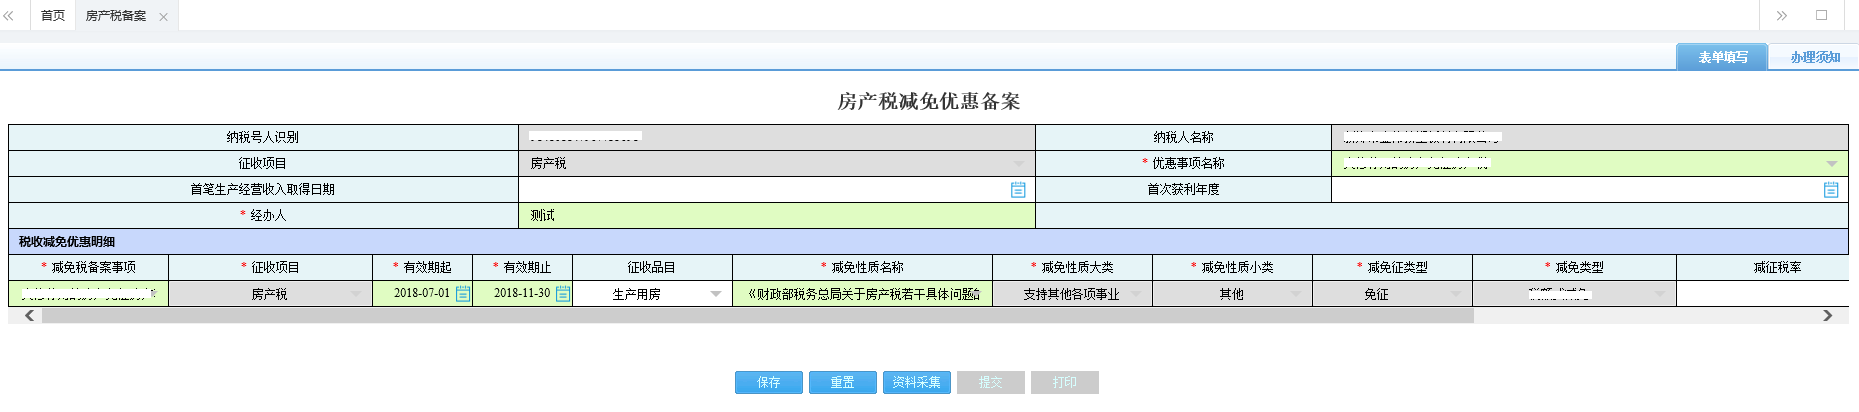Open calendar for 首笔生产经营收入取得日期
Screen dimensions: 1859x412
point(1018,189)
